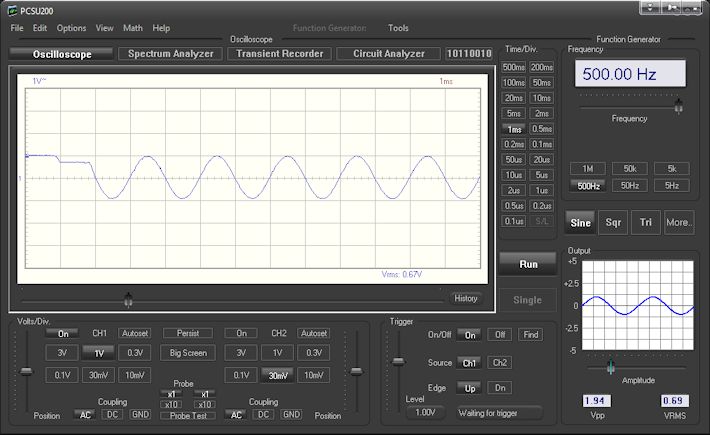The image size is (710, 435).
Task: Click the History button
Action: (466, 298)
